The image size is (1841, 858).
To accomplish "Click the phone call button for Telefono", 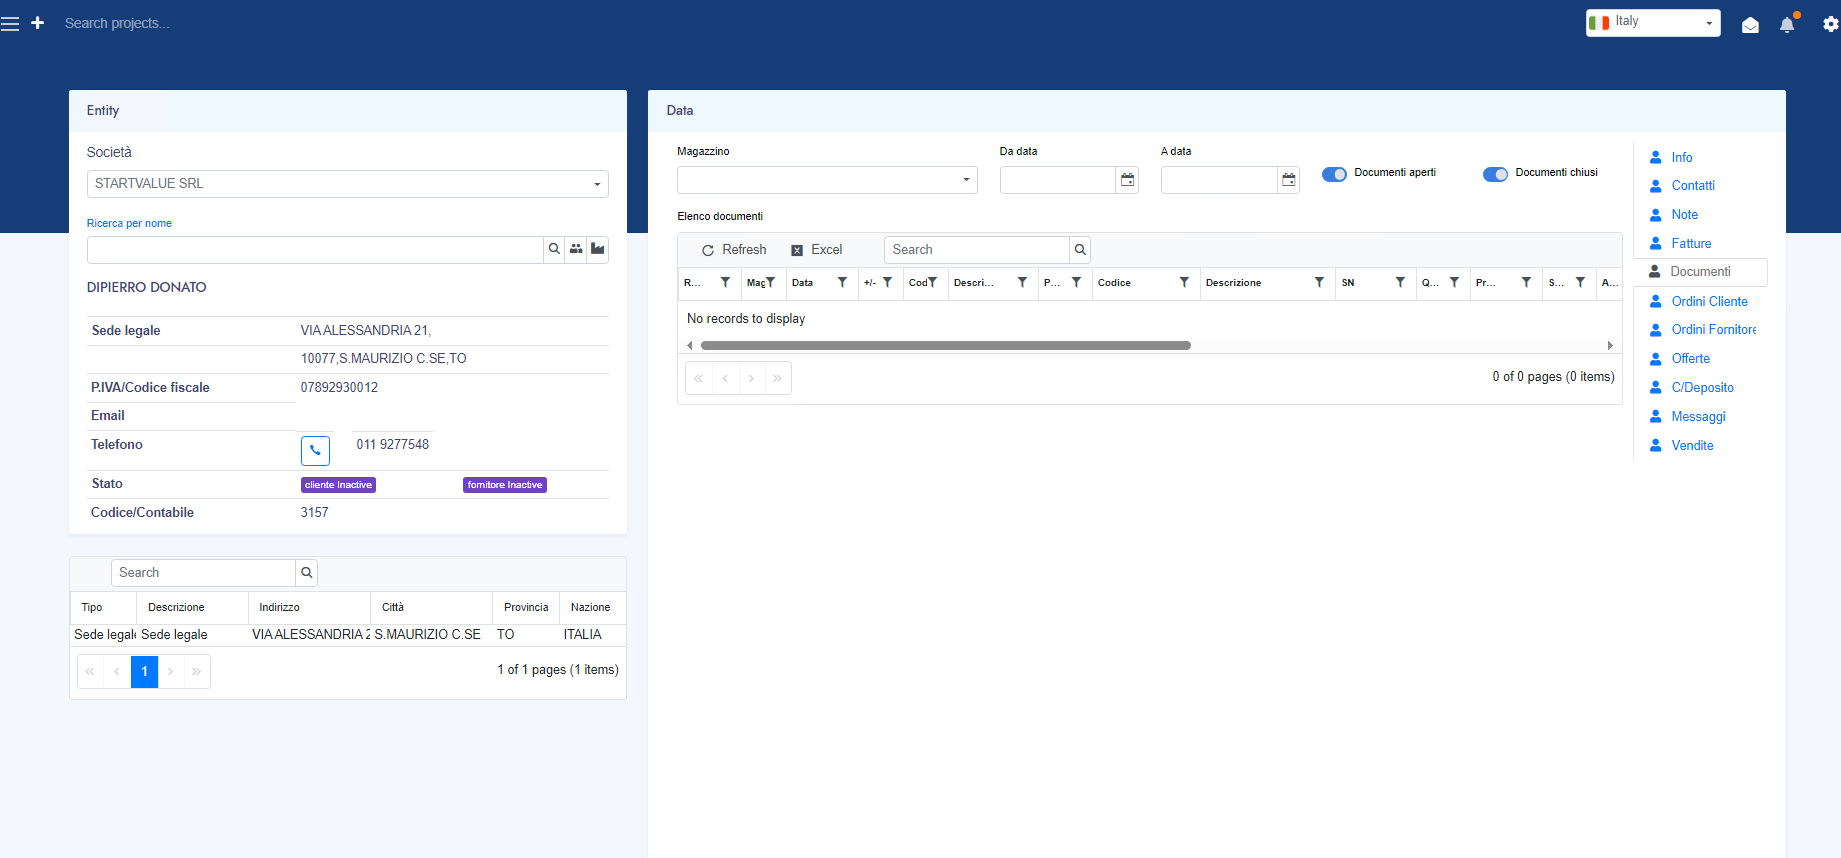I will pyautogui.click(x=315, y=450).
